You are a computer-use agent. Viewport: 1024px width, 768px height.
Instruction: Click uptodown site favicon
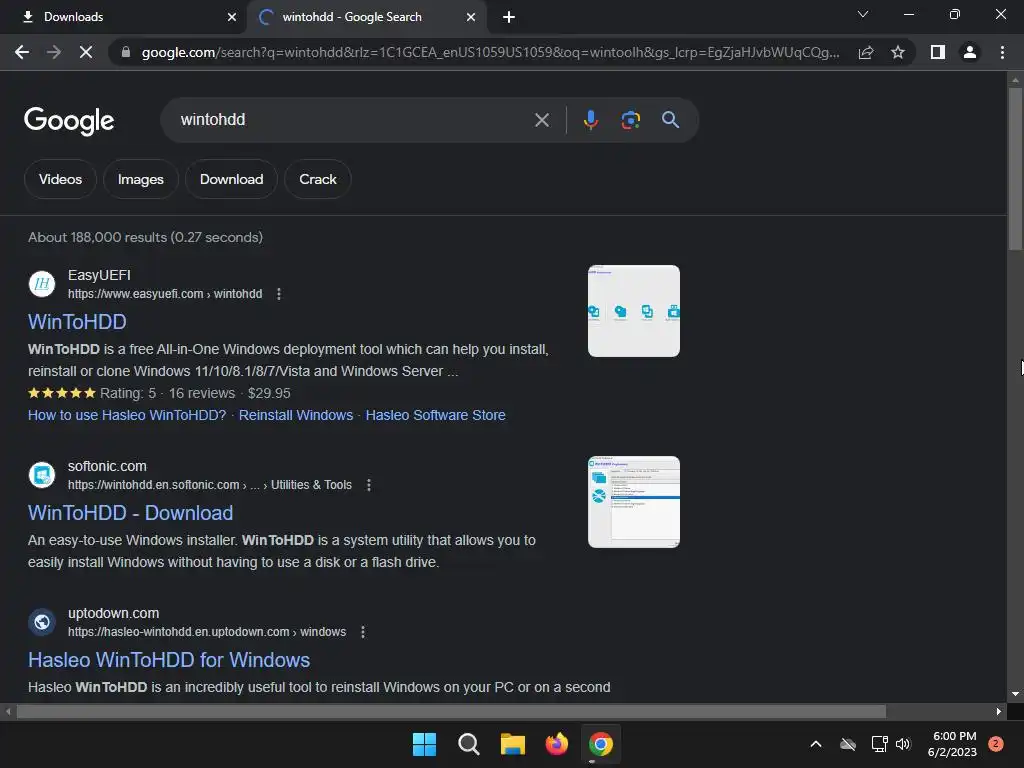42,622
